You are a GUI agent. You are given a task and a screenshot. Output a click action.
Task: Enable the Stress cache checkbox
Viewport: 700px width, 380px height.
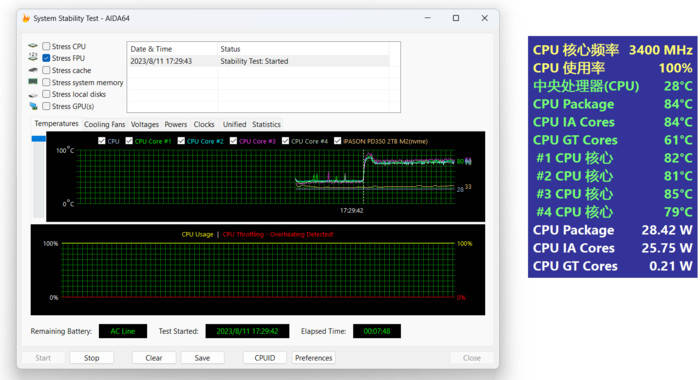46,70
